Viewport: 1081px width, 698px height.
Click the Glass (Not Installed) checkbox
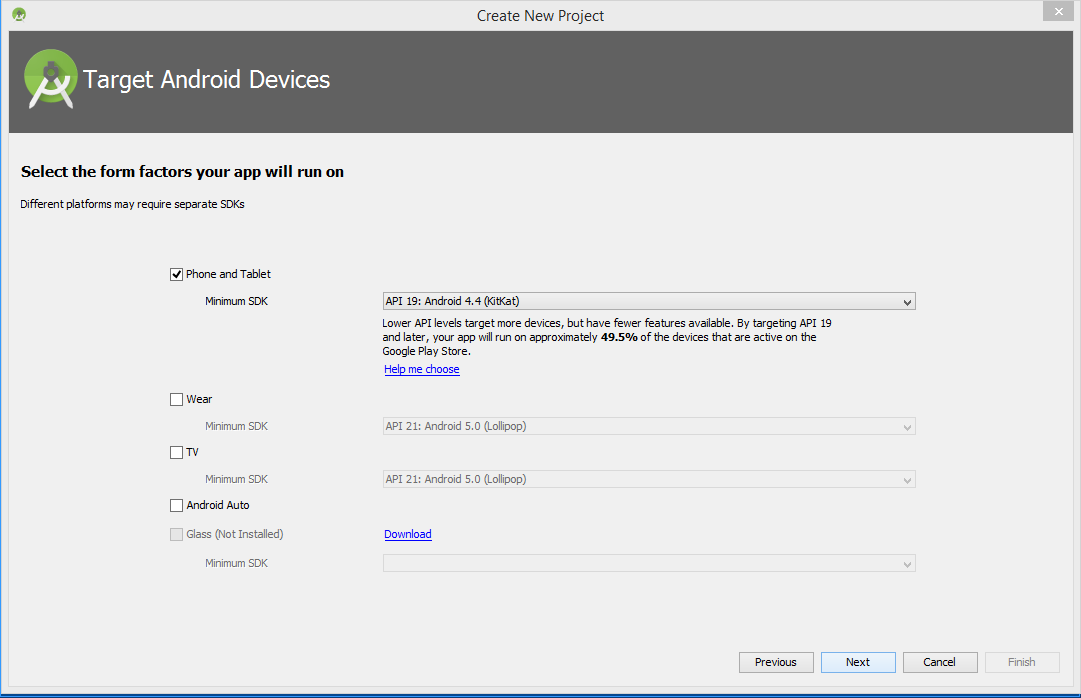(x=177, y=534)
